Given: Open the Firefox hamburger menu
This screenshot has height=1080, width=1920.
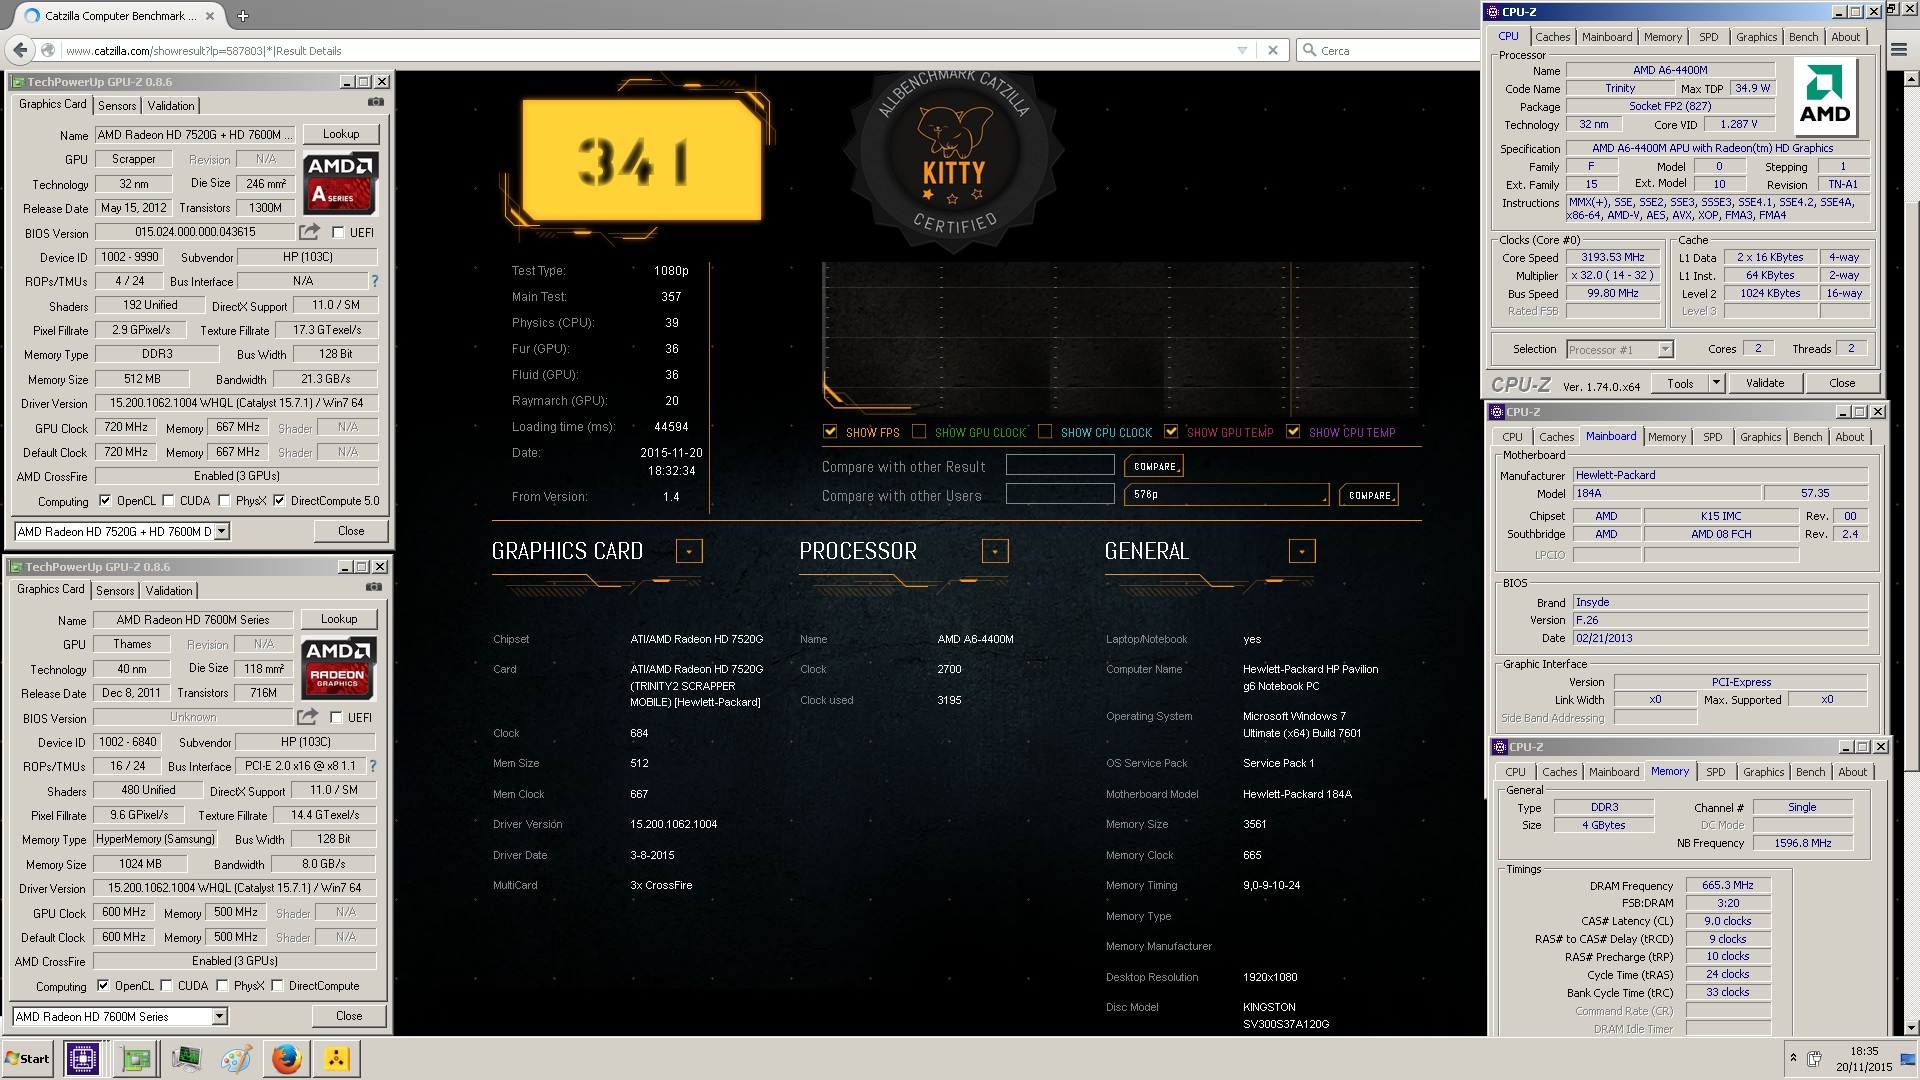Looking at the screenshot, I should pyautogui.click(x=1899, y=50).
